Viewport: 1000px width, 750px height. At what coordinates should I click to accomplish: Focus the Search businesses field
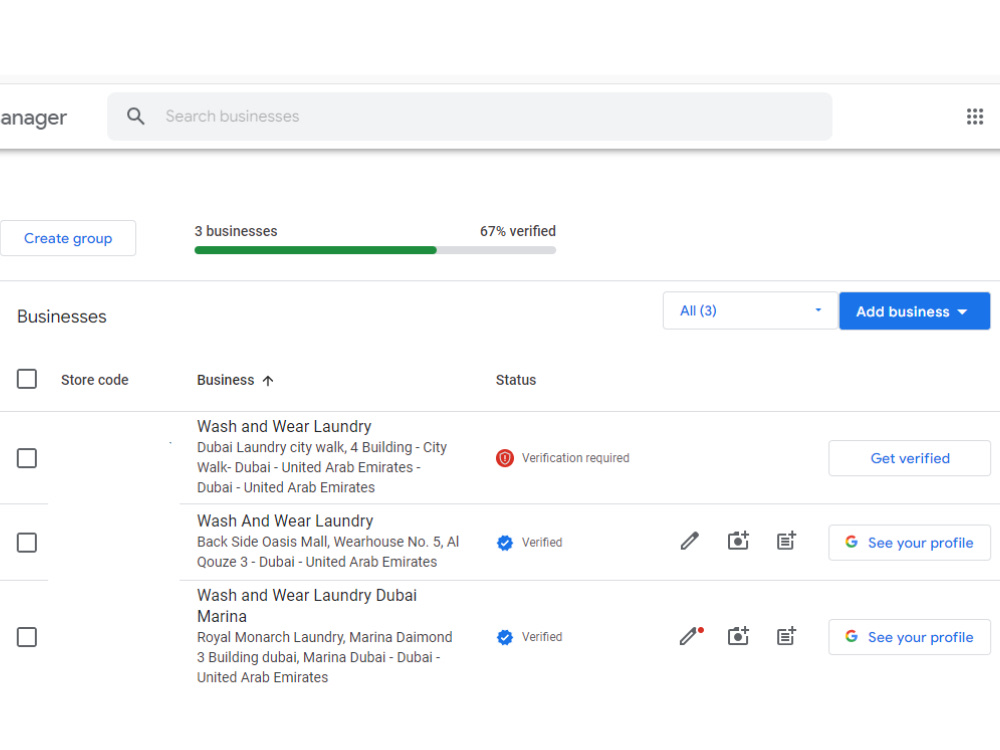[469, 116]
